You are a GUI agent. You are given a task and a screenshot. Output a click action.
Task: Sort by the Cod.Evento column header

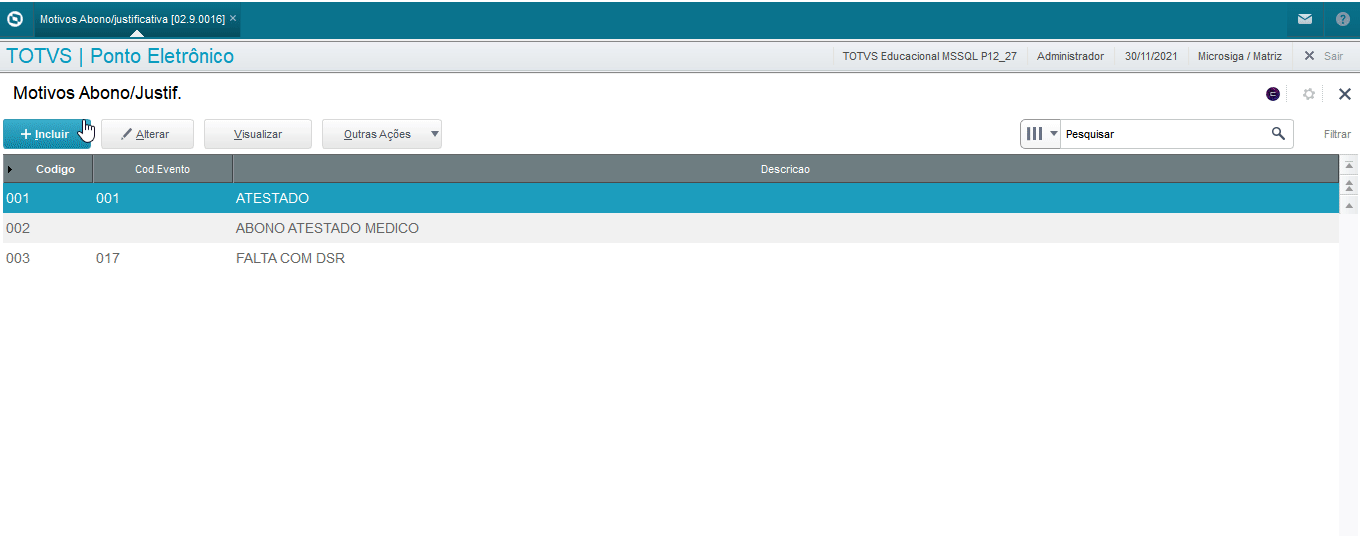tap(162, 169)
